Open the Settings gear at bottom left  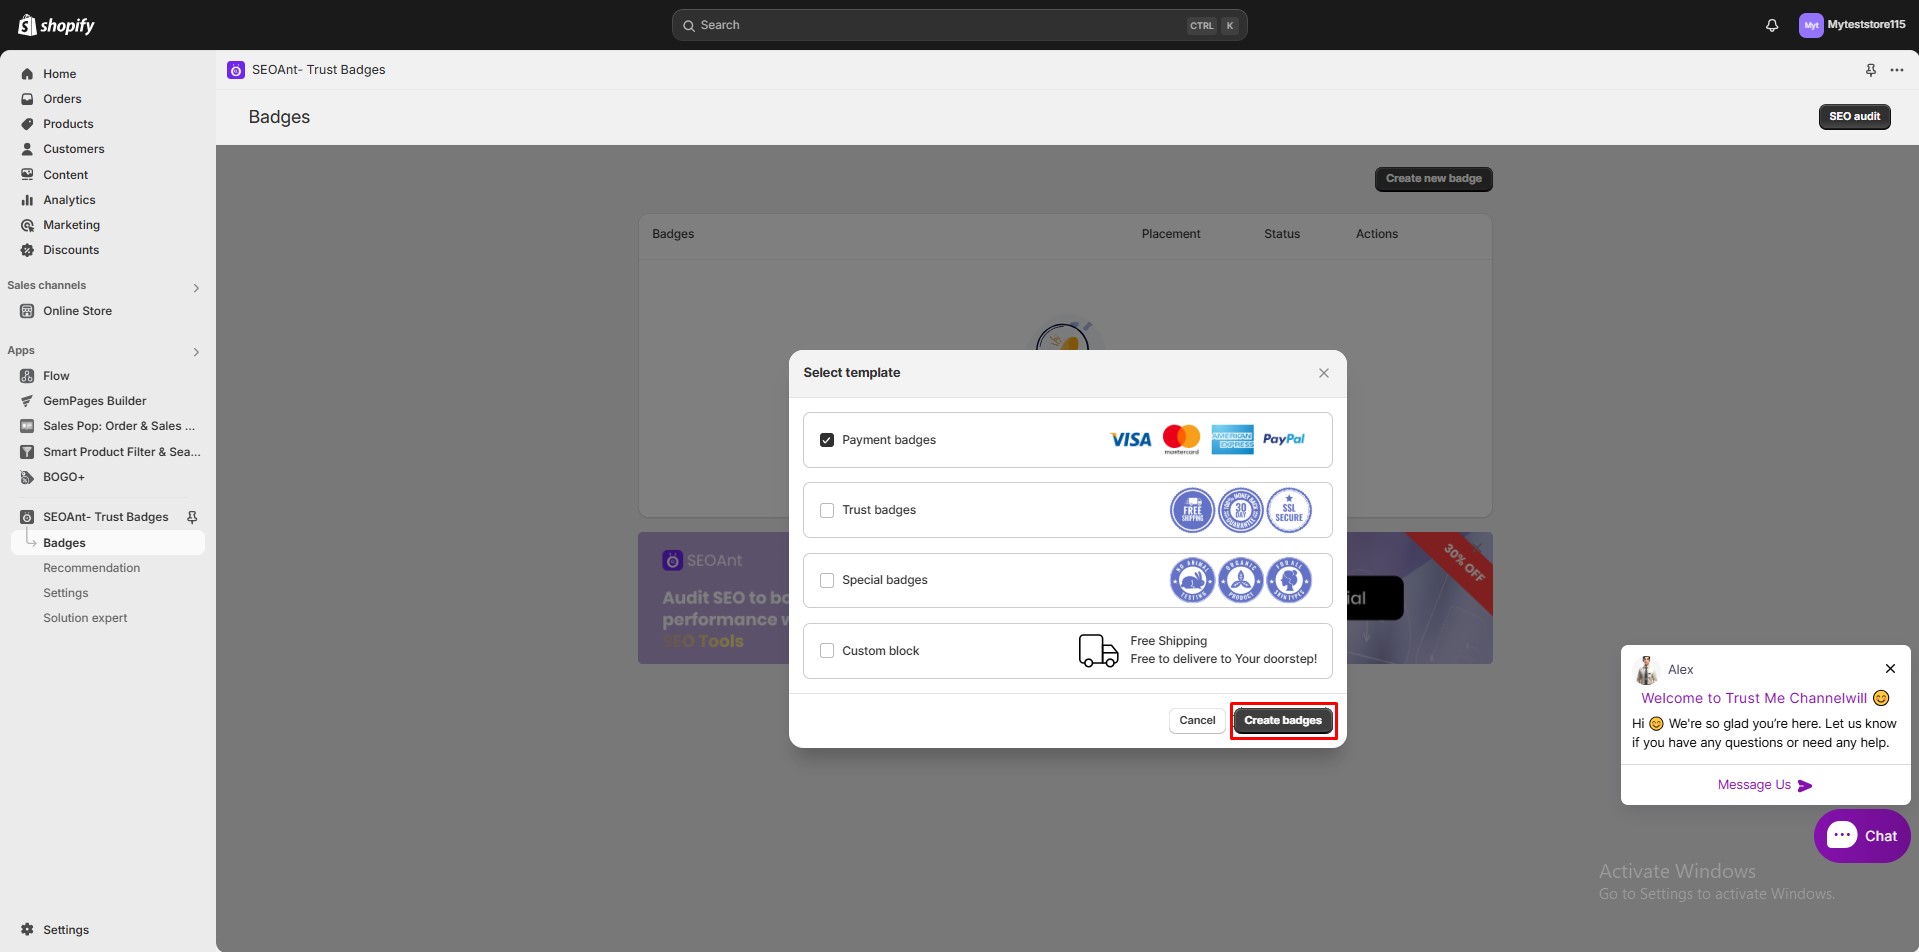[x=27, y=929]
